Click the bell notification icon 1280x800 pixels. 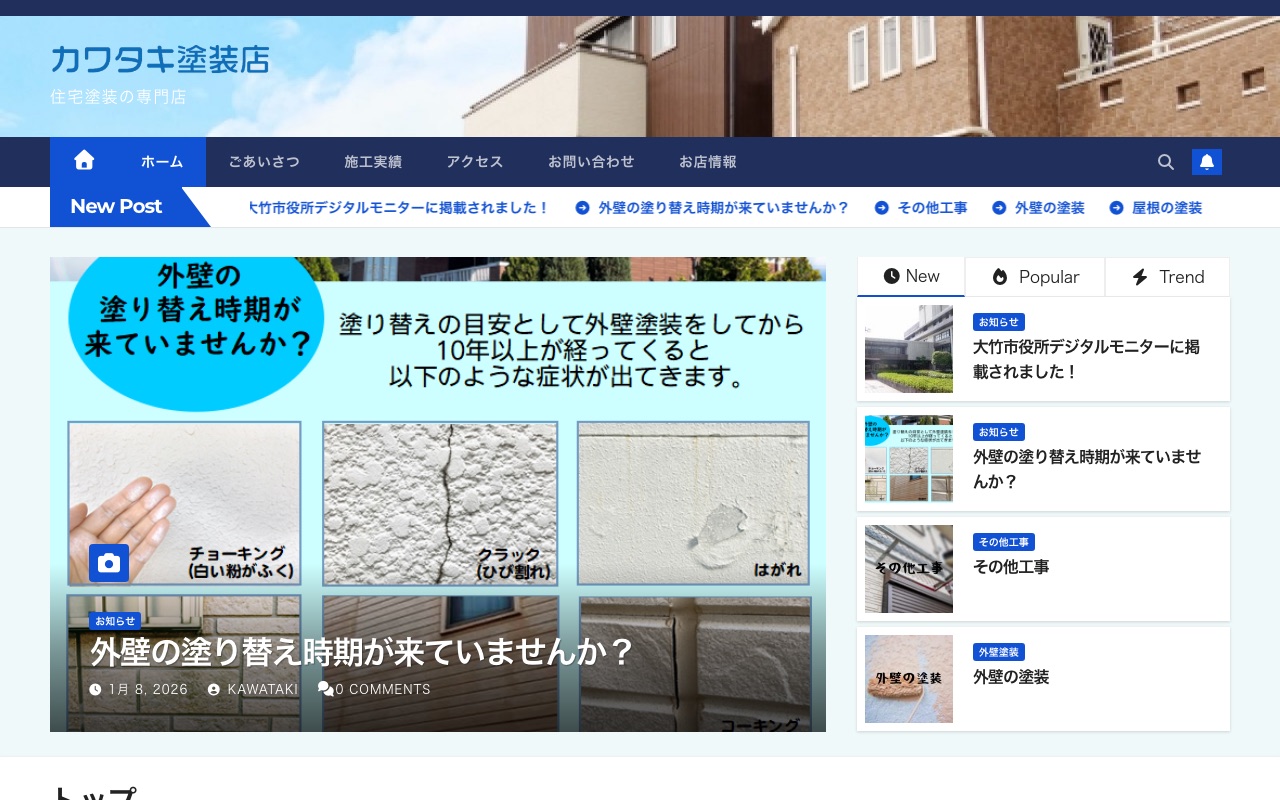1207,162
